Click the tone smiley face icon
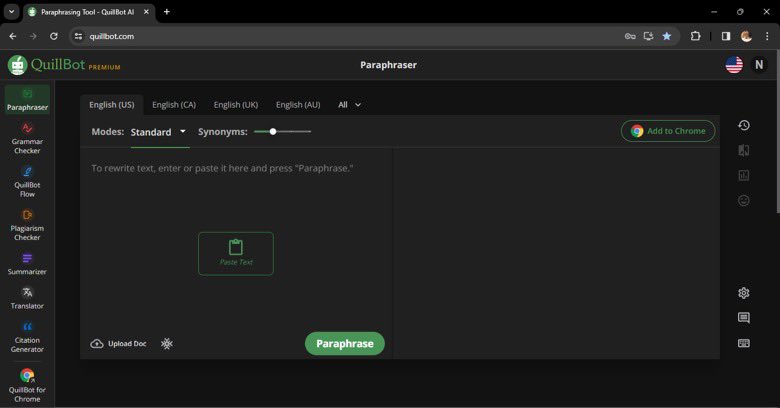 pyautogui.click(x=744, y=201)
